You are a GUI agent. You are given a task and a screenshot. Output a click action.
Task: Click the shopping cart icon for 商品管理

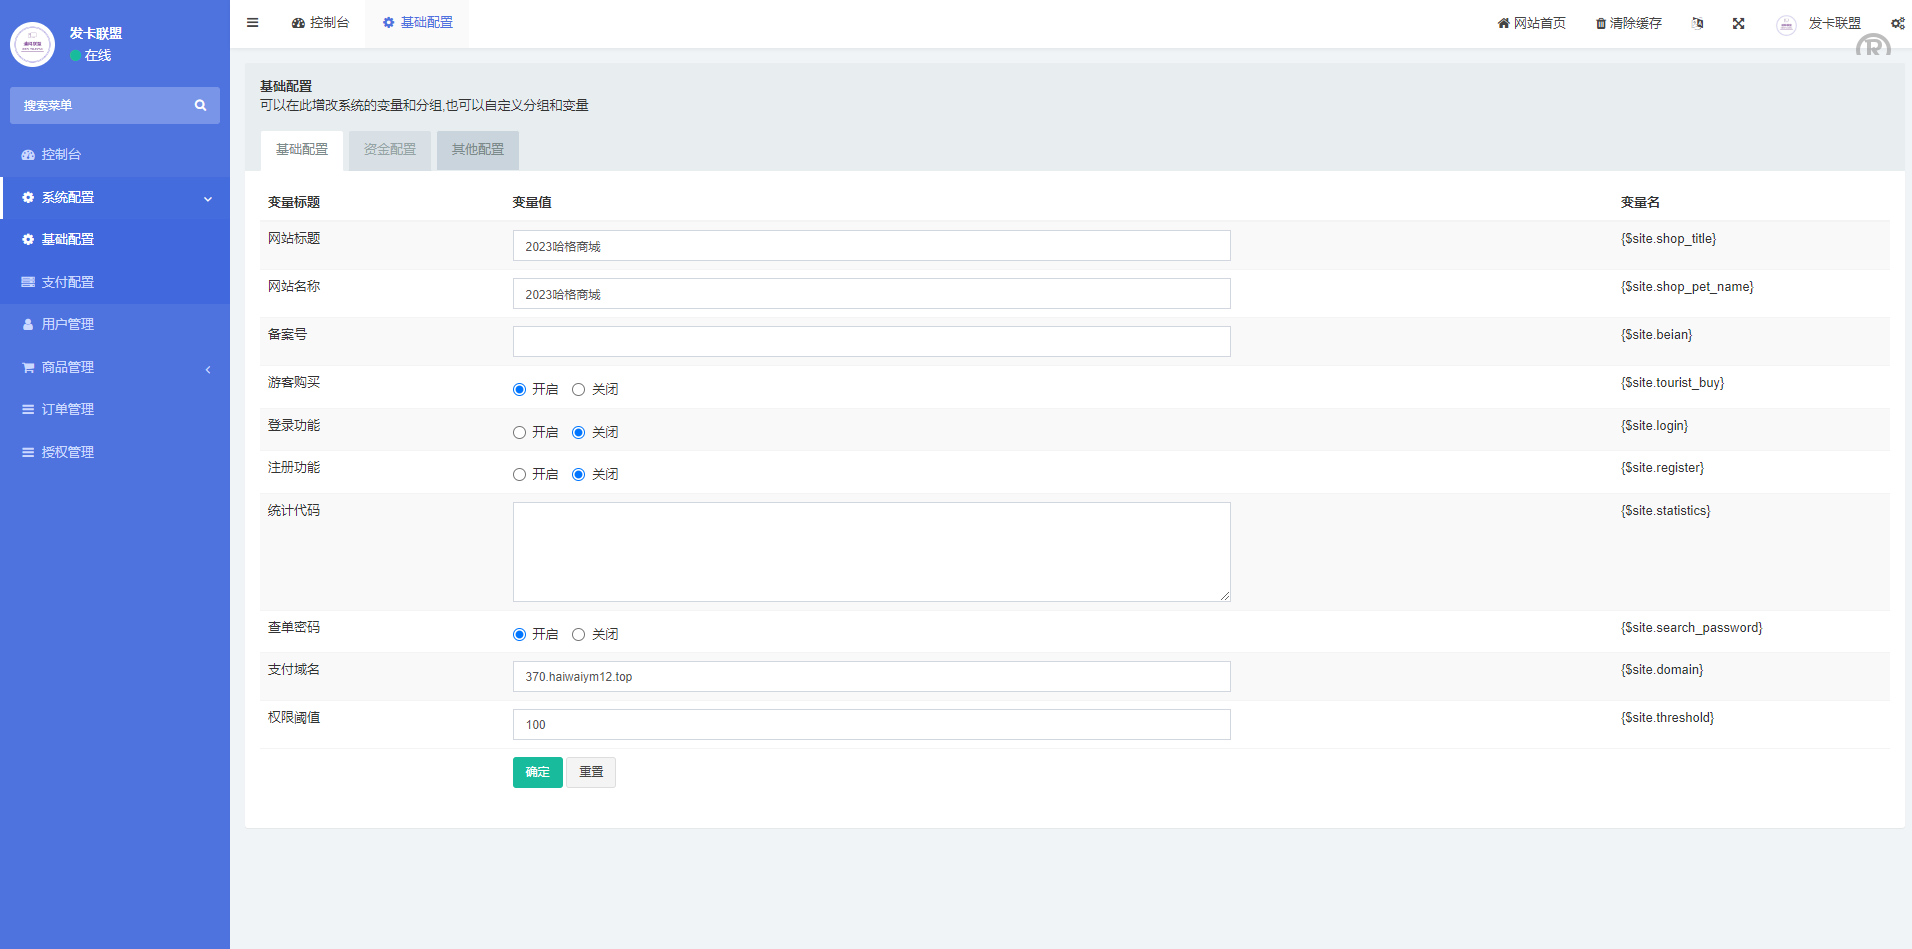pyautogui.click(x=28, y=367)
